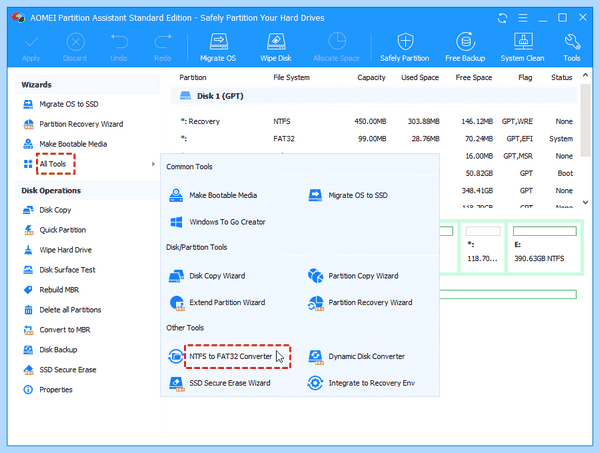The height and width of the screenshot is (453, 600).
Task: Click the refresh icon in title bar
Action: [502, 18]
